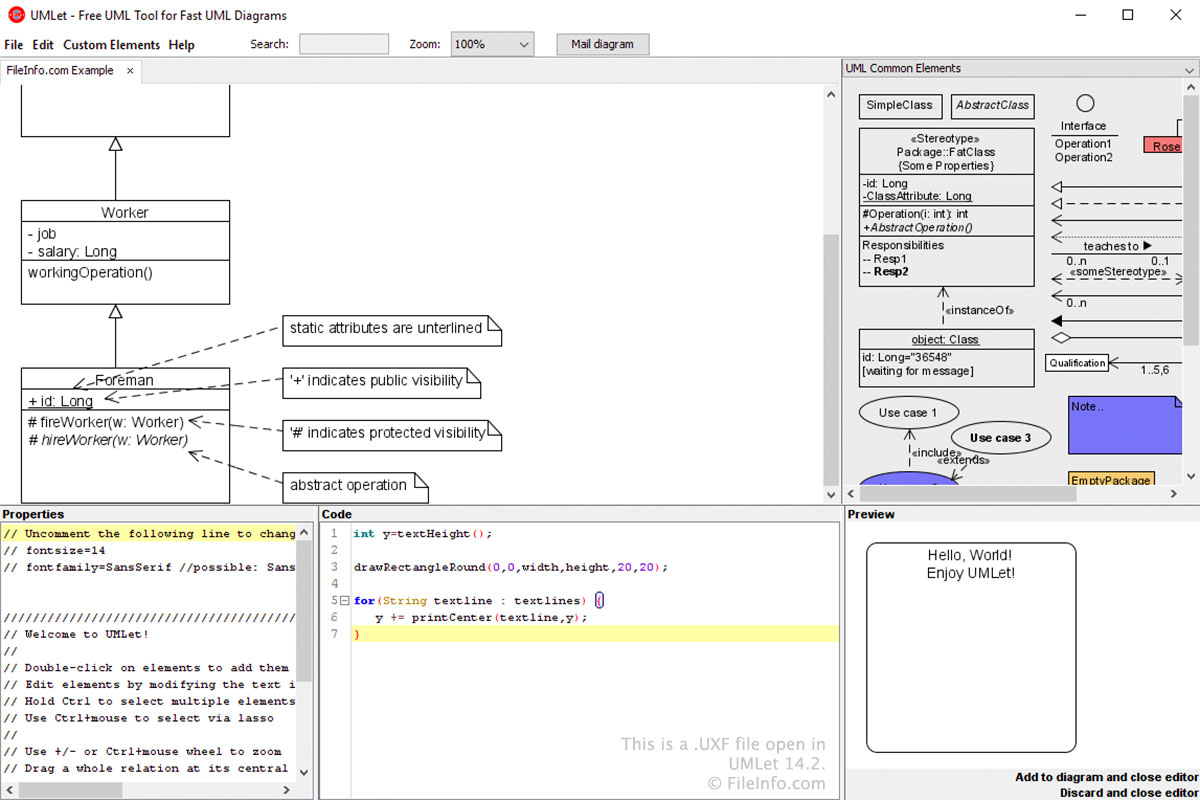Select the SimpleClass palette element
1200x800 pixels.
899,106
